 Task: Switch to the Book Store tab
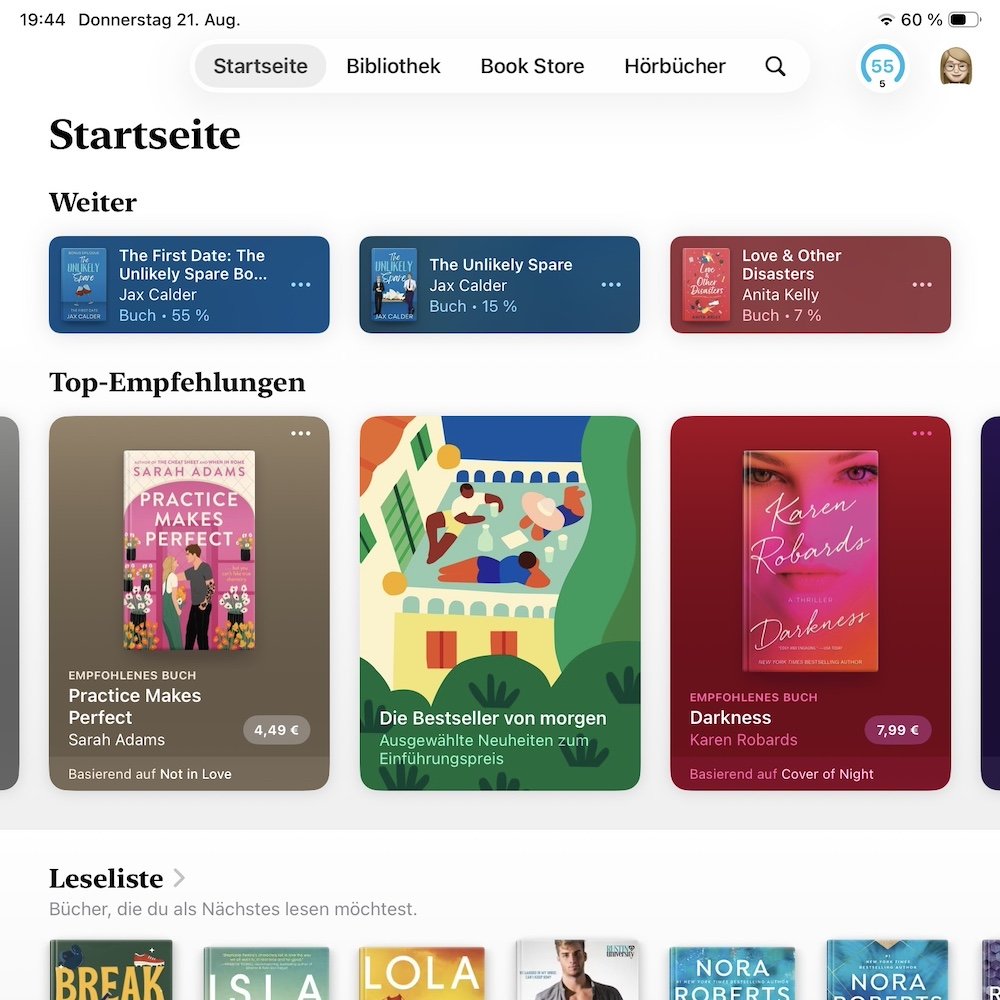[532, 66]
